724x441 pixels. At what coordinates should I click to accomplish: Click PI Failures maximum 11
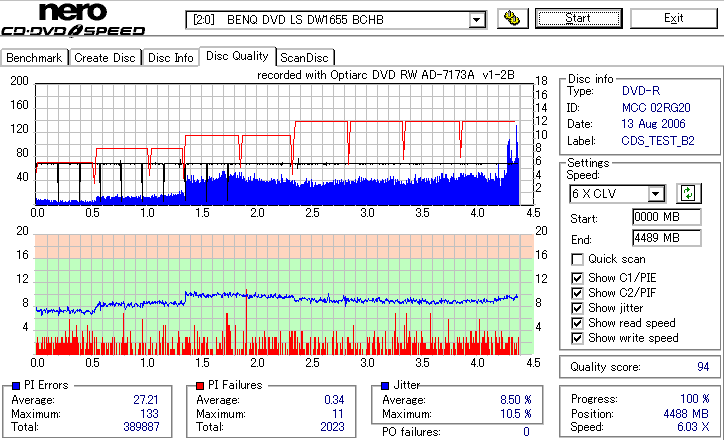pyautogui.click(x=338, y=414)
